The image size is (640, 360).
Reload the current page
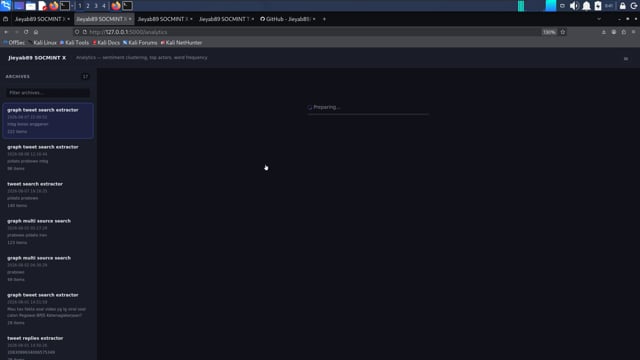coord(26,32)
